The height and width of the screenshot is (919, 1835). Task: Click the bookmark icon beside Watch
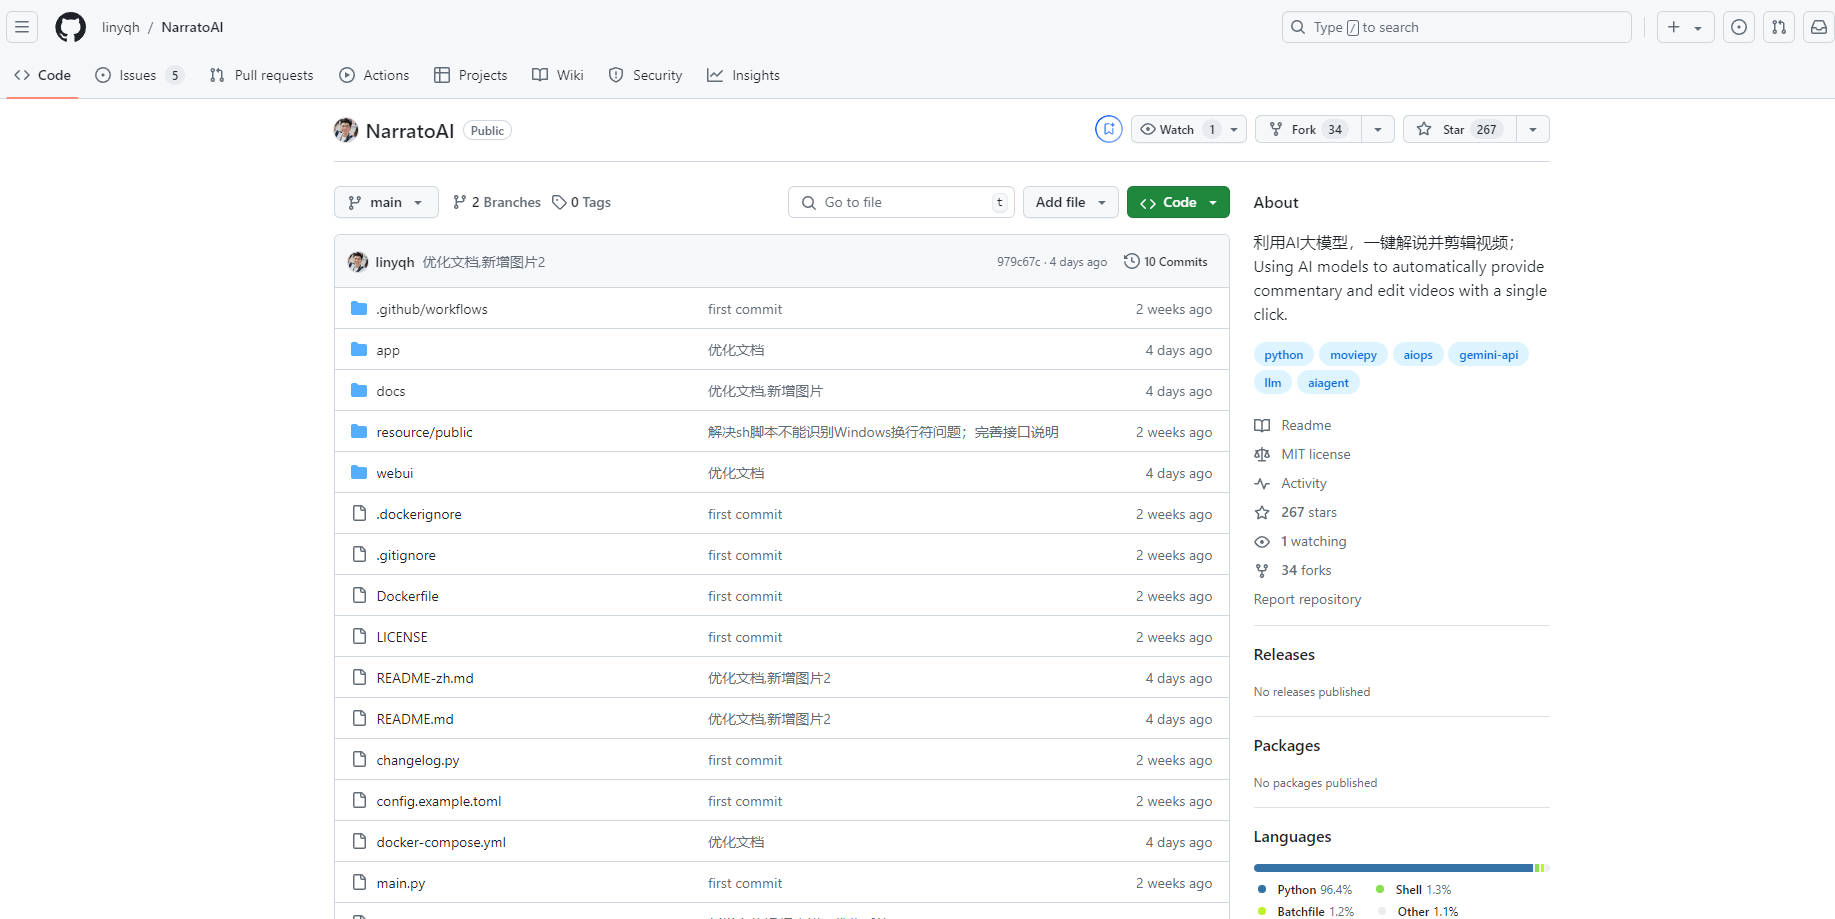click(x=1108, y=129)
